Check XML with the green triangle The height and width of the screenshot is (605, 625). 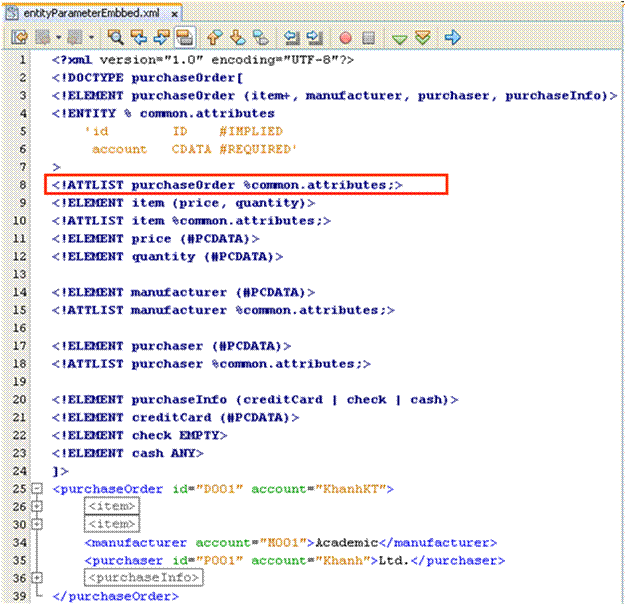(399, 39)
